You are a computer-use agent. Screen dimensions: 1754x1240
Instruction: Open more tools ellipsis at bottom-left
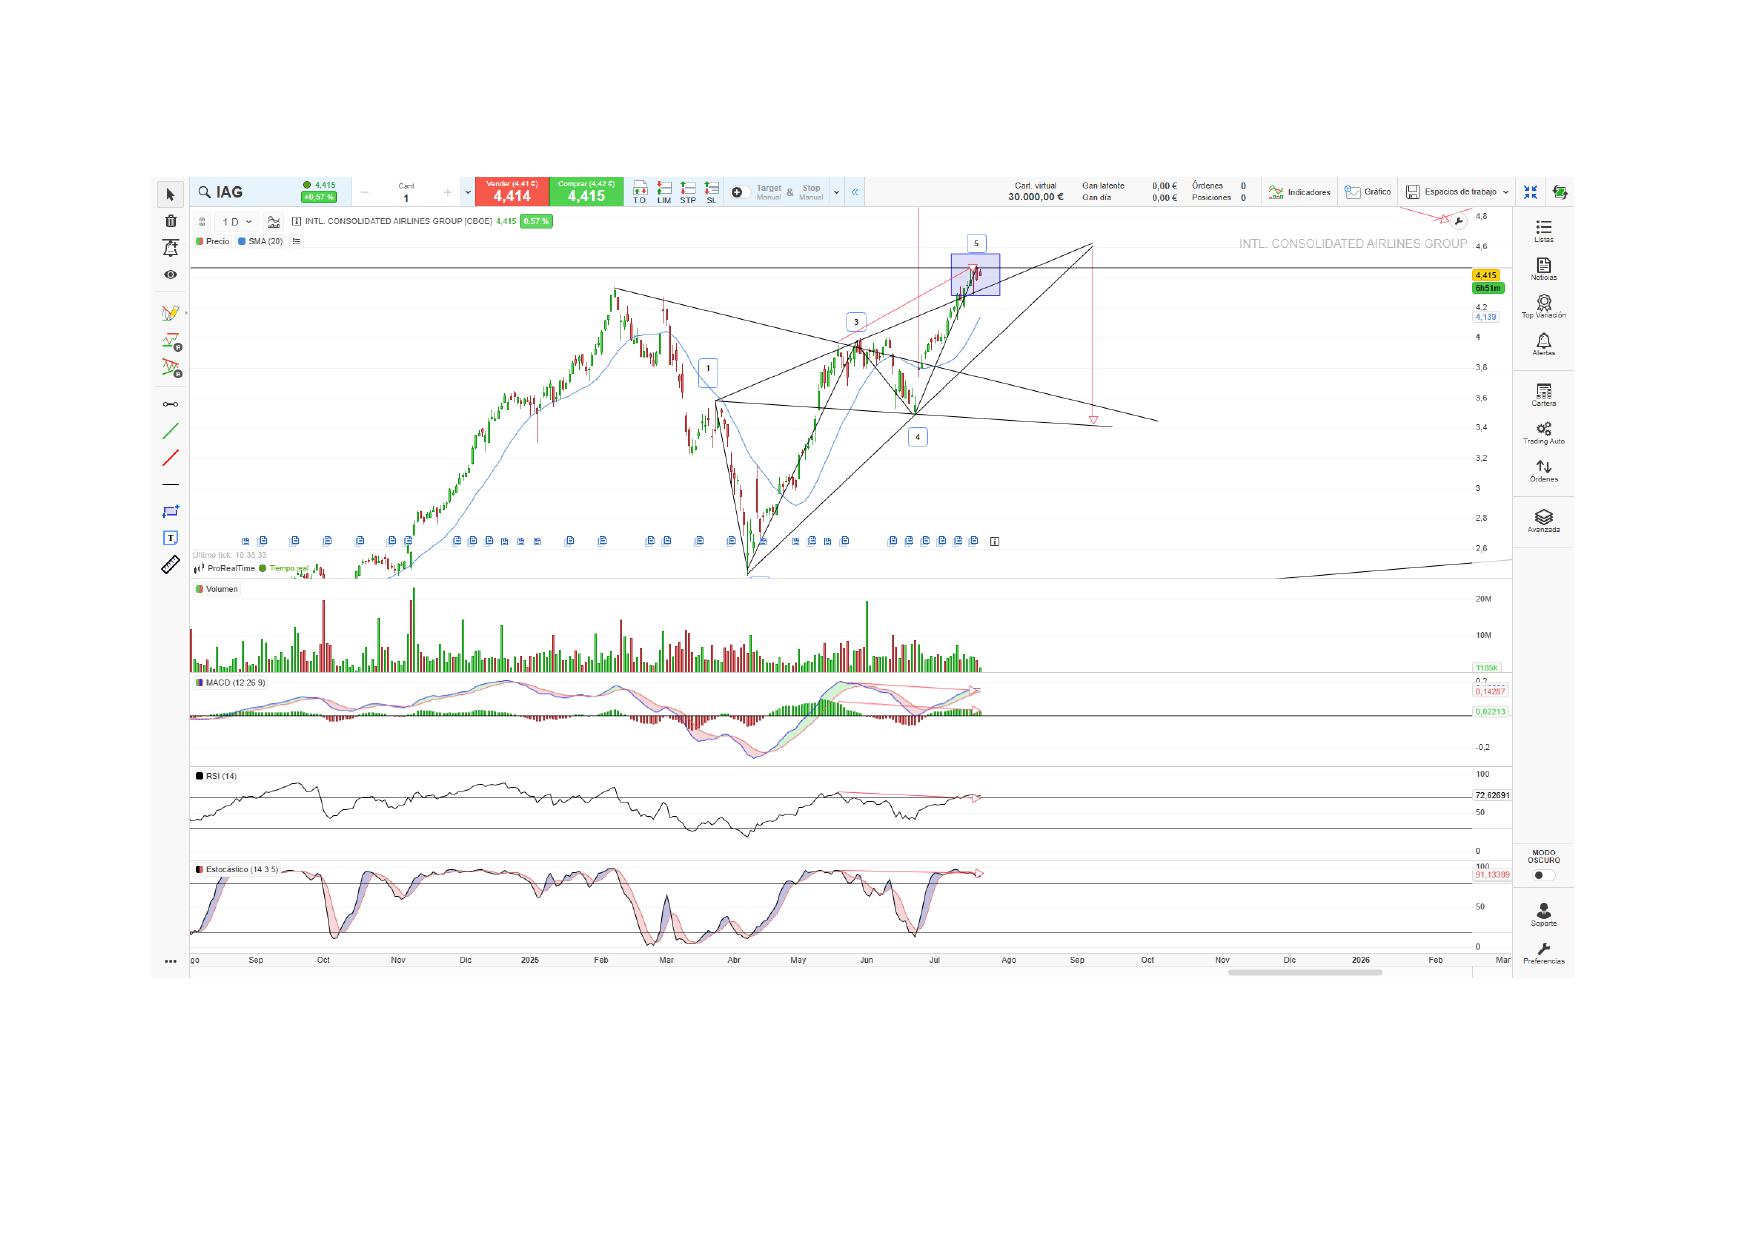170,961
